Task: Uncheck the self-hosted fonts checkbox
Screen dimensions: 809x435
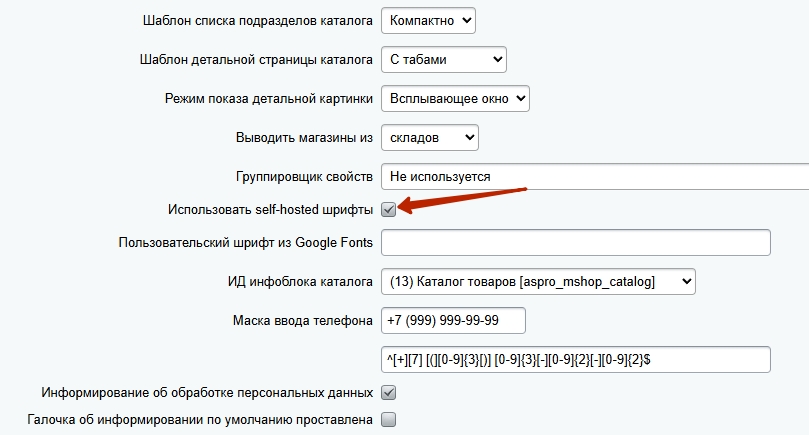Action: 389,210
